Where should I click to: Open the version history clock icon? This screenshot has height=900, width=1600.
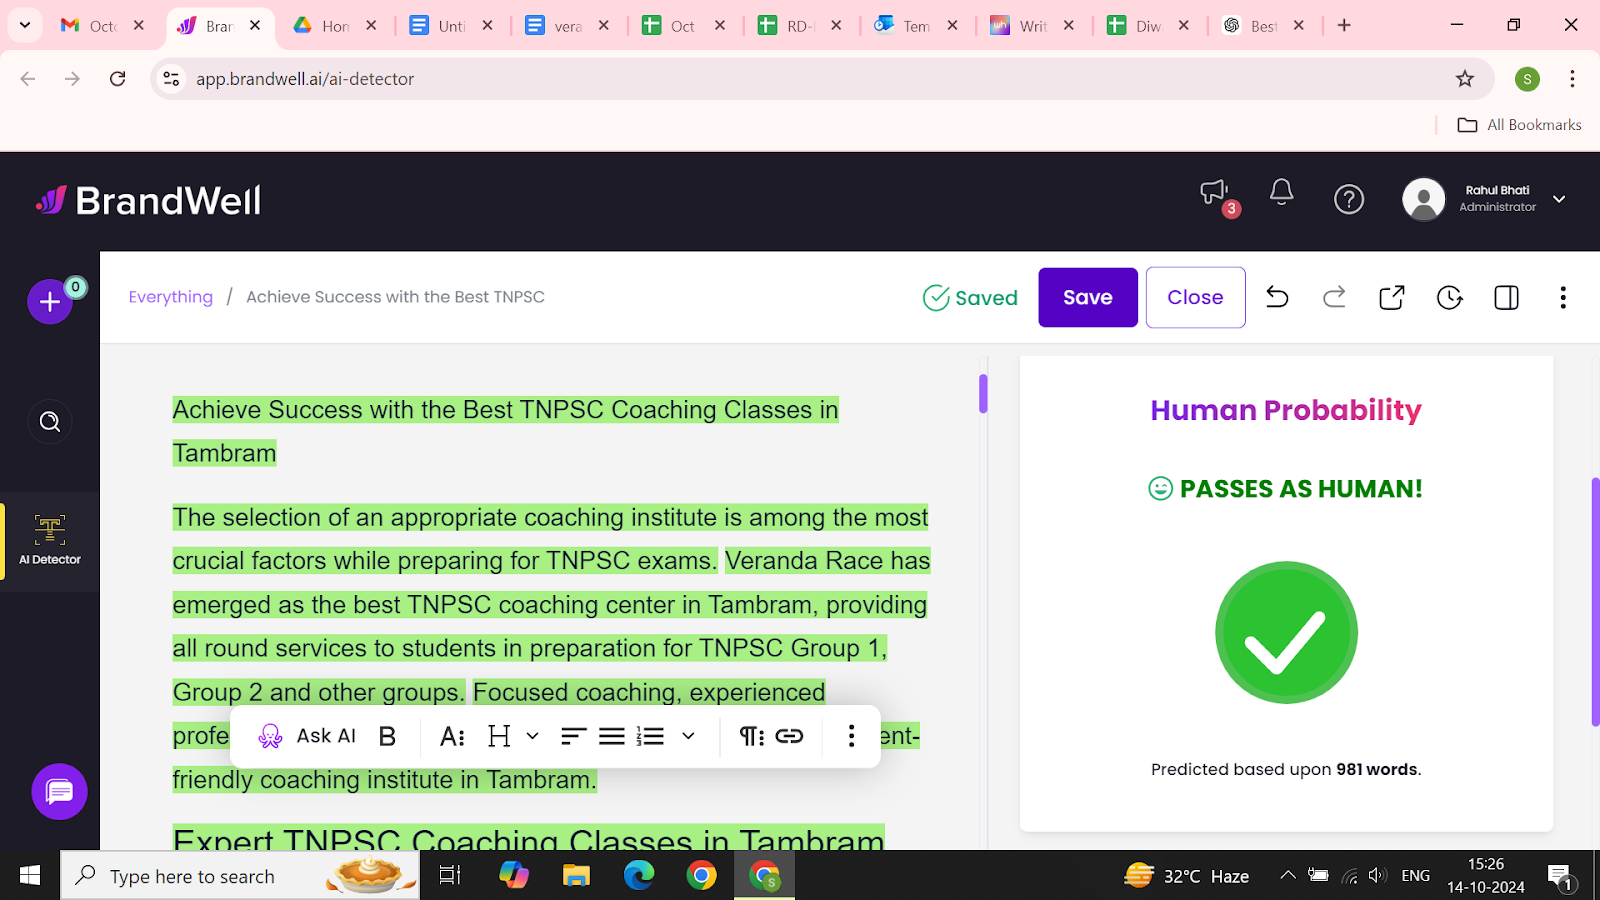(x=1449, y=297)
